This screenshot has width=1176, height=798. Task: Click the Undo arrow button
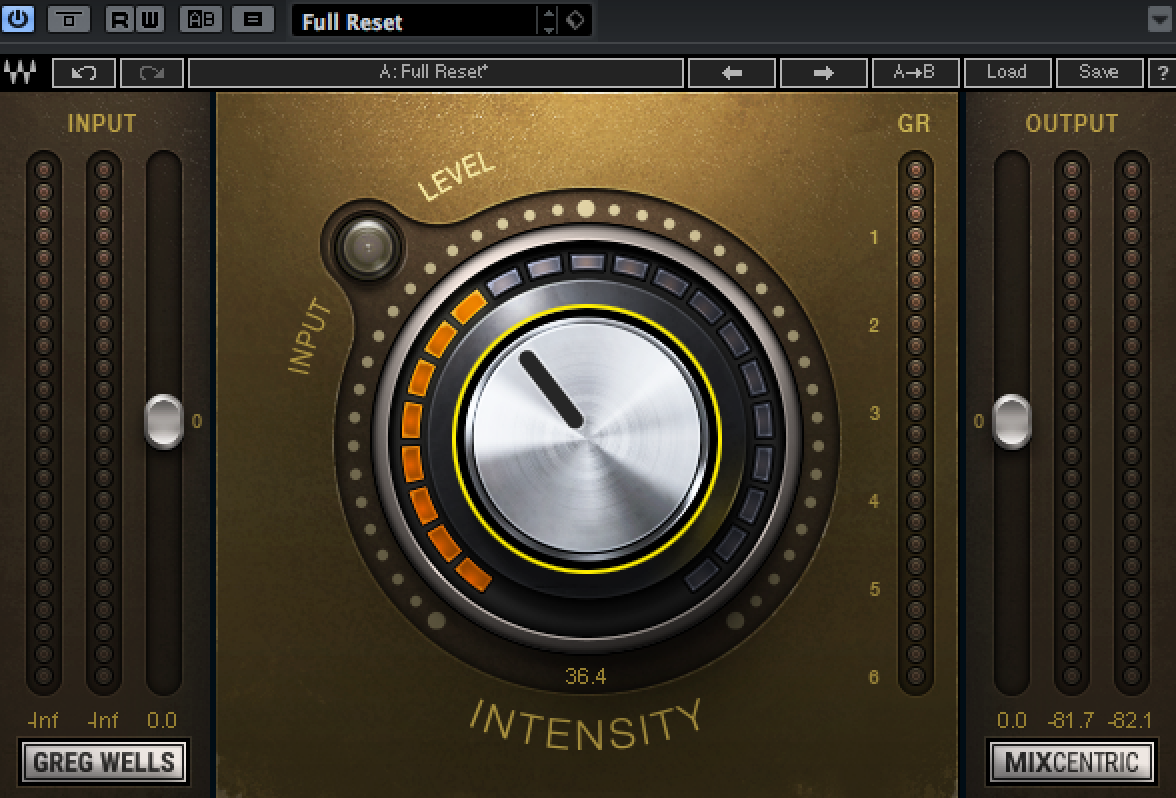point(83,73)
